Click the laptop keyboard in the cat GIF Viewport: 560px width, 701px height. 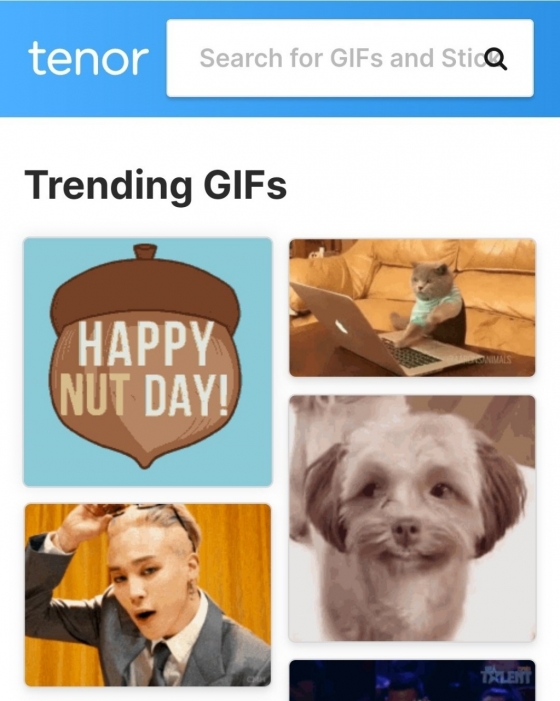tap(409, 351)
